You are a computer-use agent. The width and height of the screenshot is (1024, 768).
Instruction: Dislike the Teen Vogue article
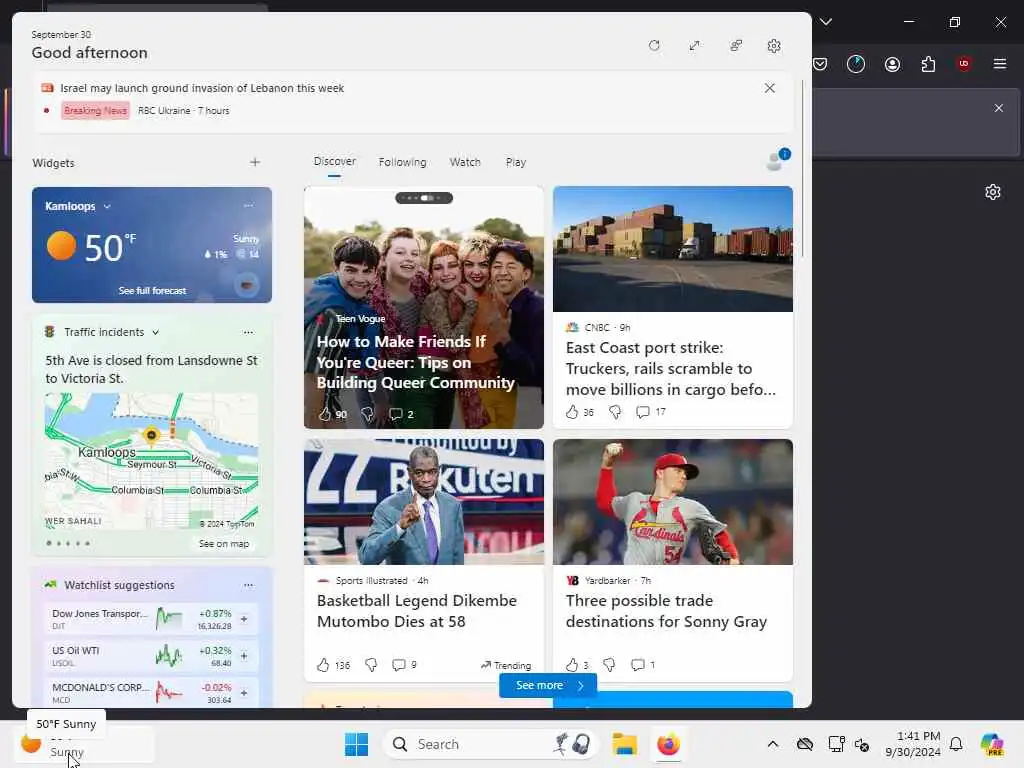click(367, 414)
